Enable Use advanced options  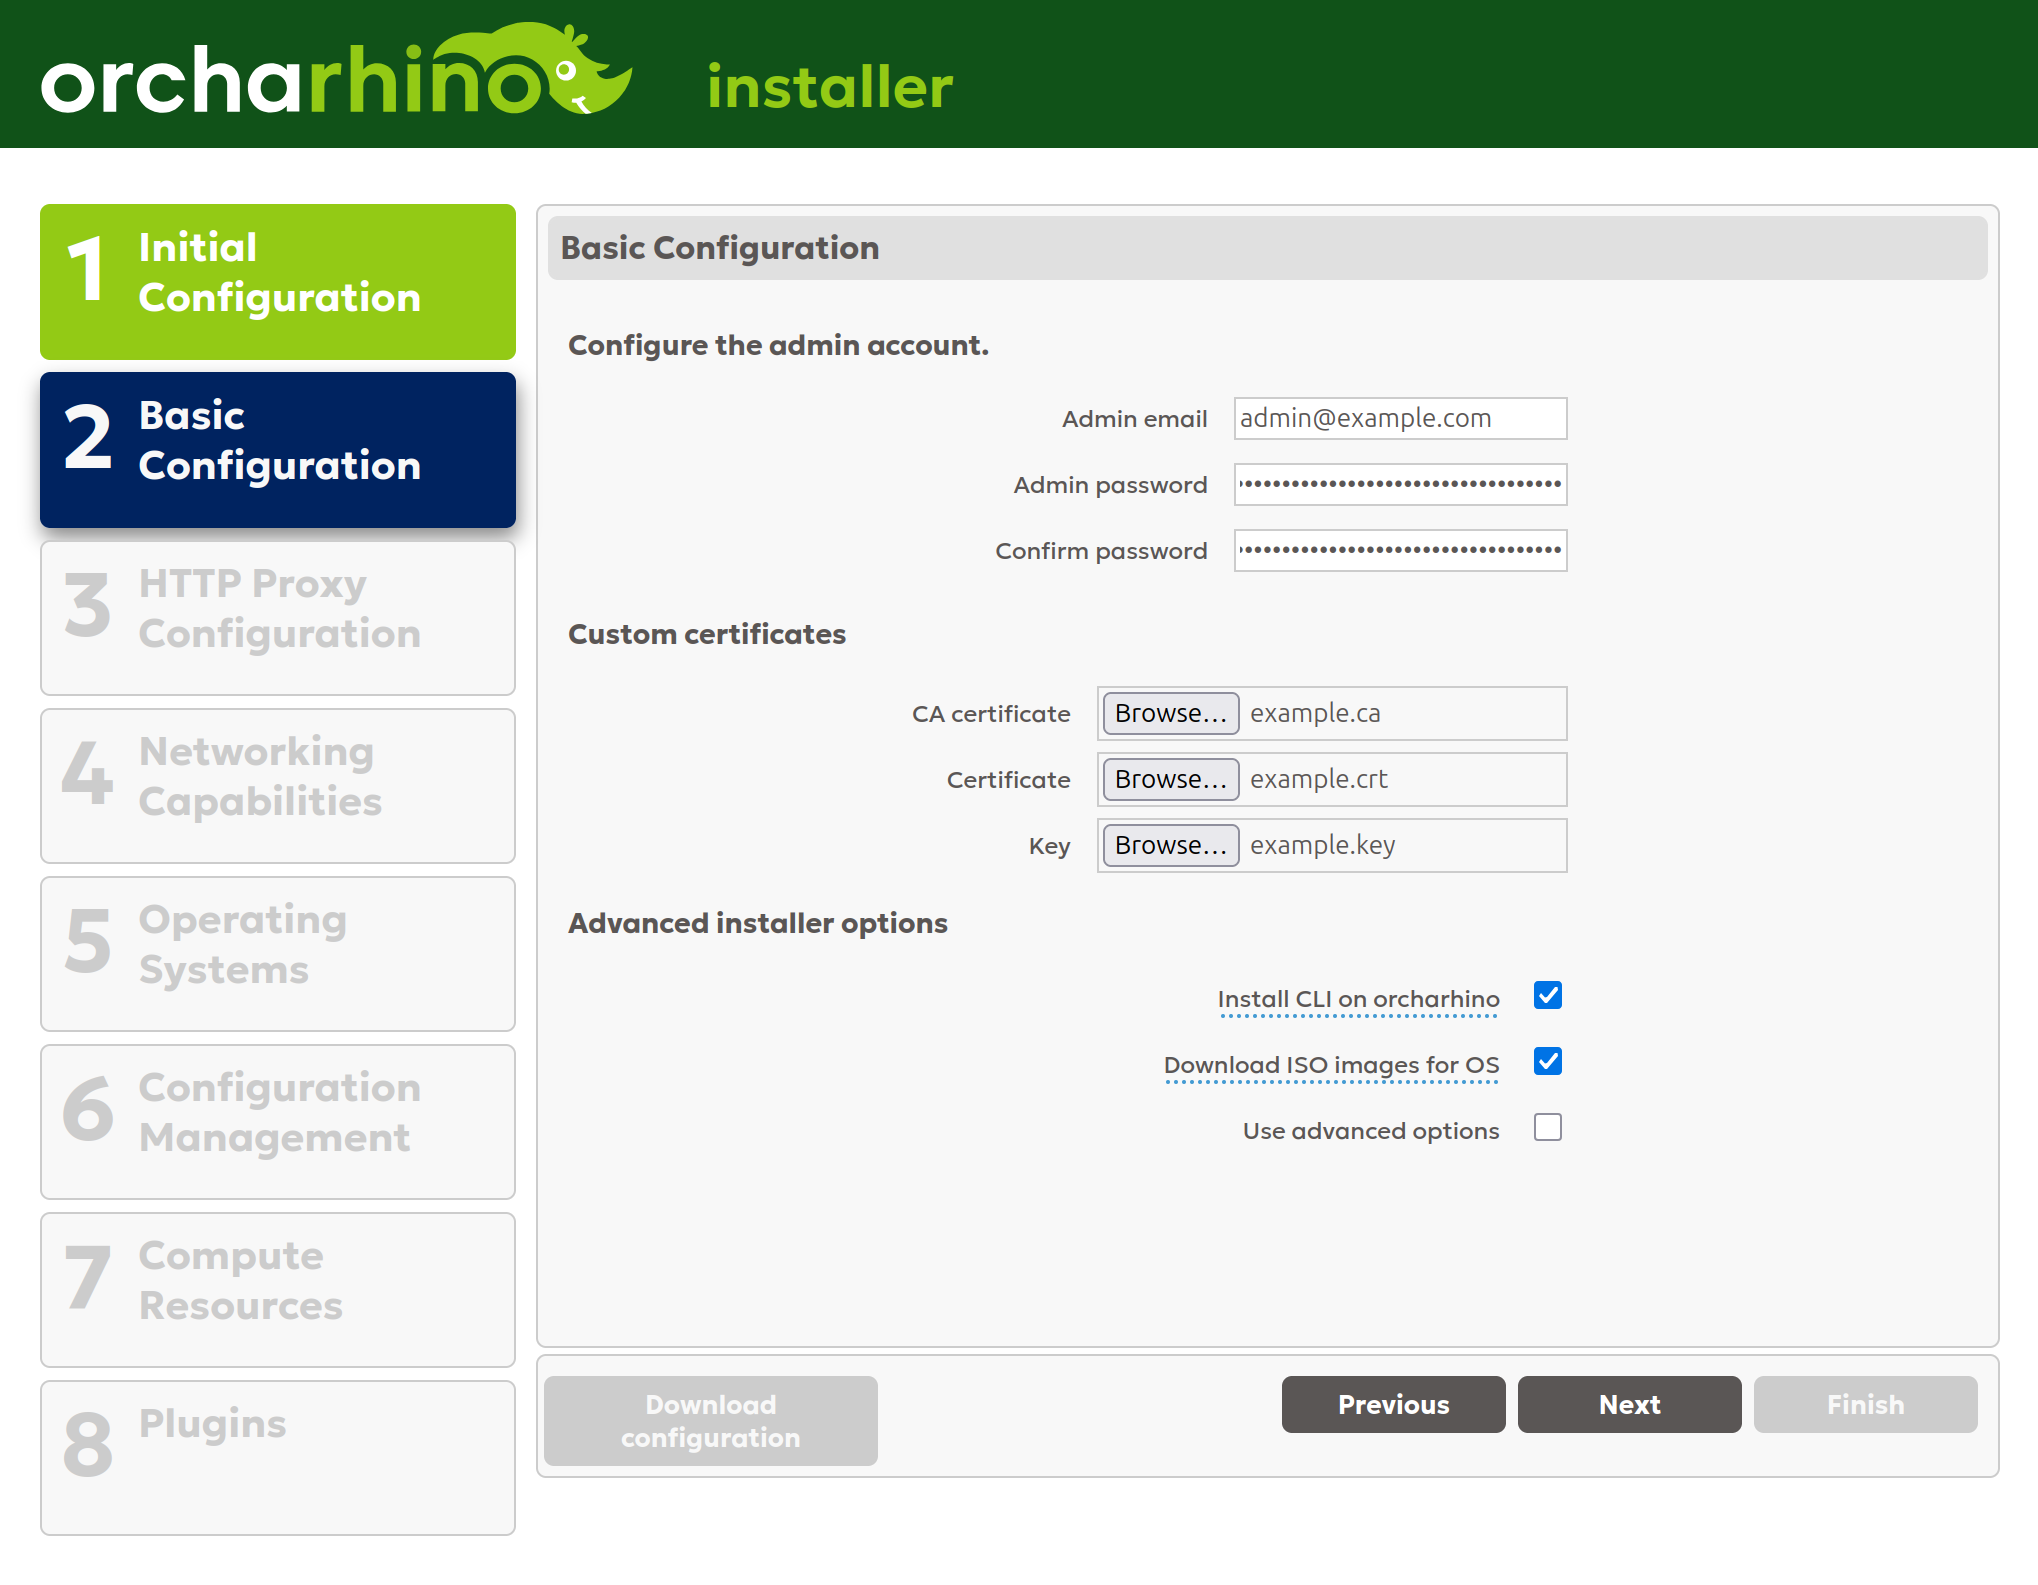[x=1547, y=1128]
